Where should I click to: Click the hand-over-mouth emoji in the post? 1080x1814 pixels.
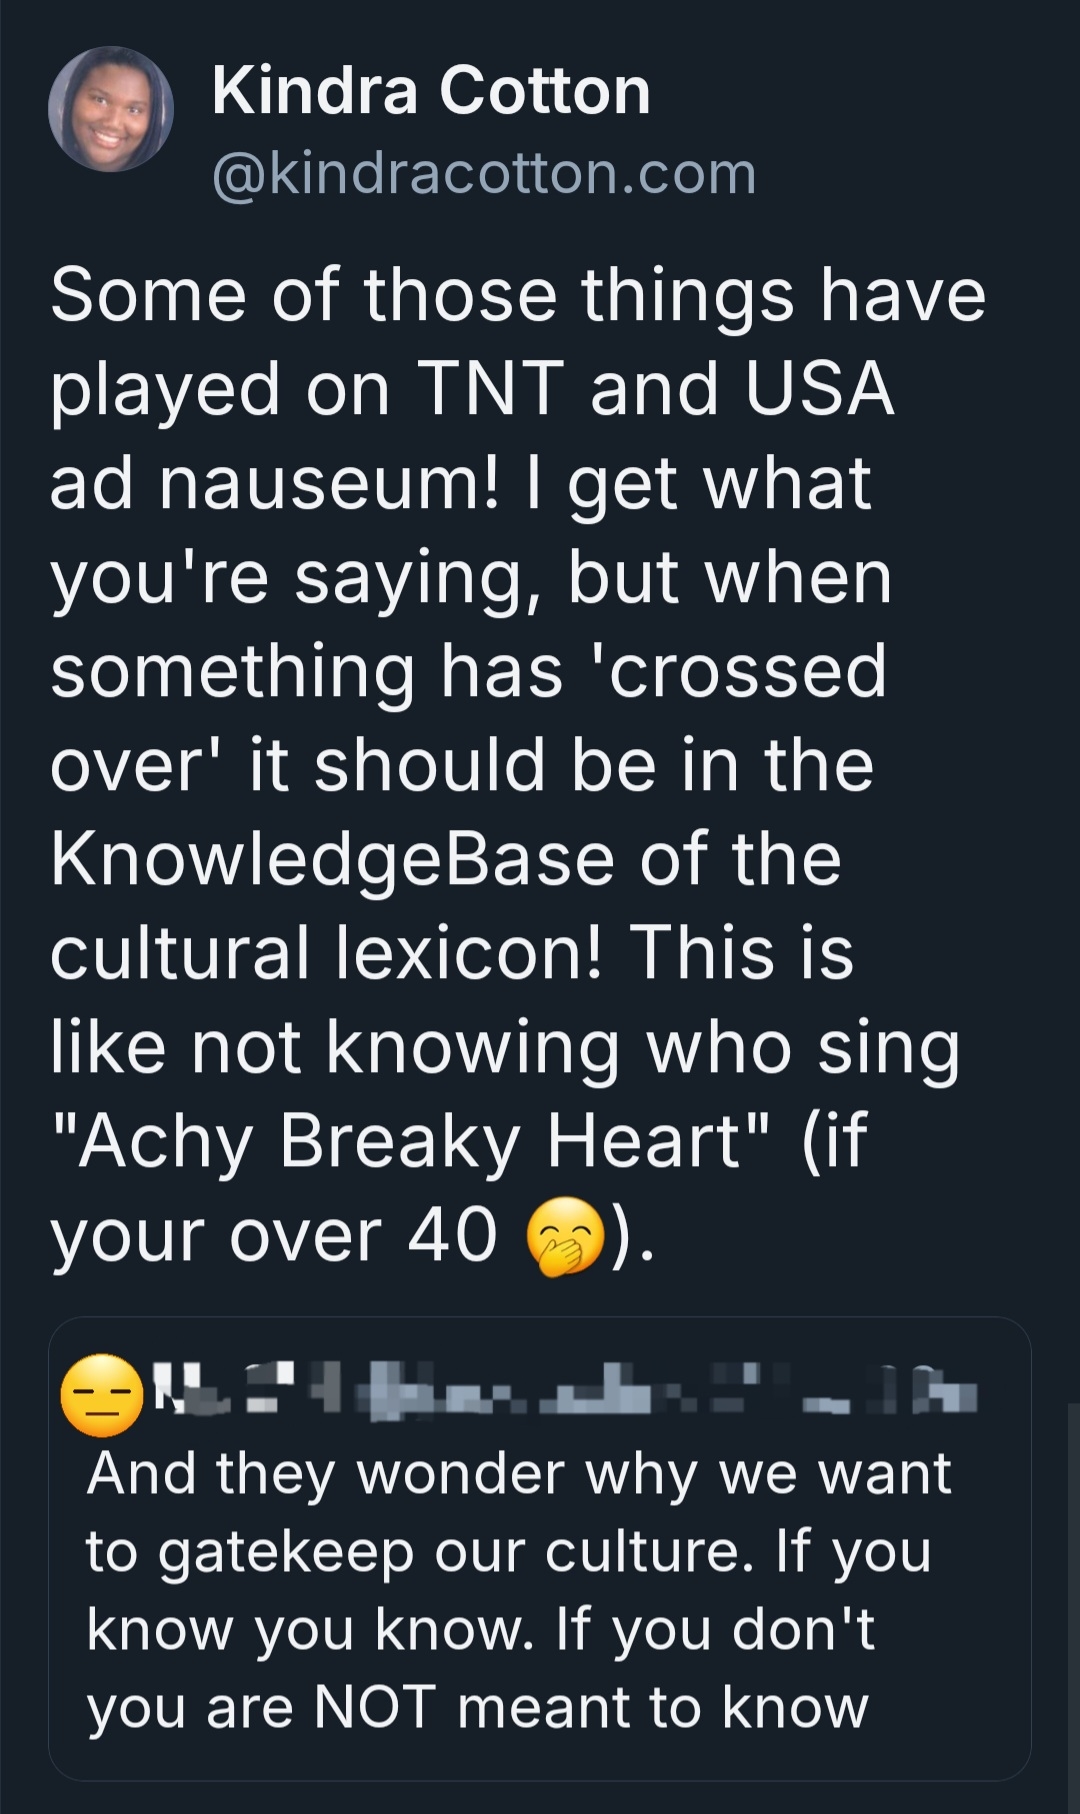[566, 1237]
